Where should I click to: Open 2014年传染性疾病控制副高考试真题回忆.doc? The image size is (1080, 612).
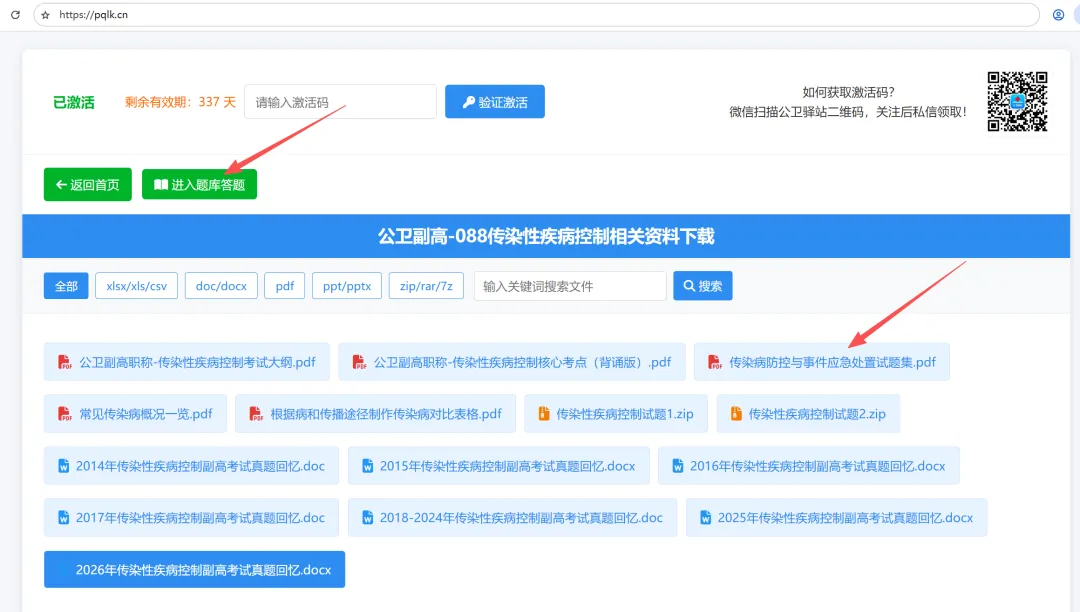(x=191, y=466)
